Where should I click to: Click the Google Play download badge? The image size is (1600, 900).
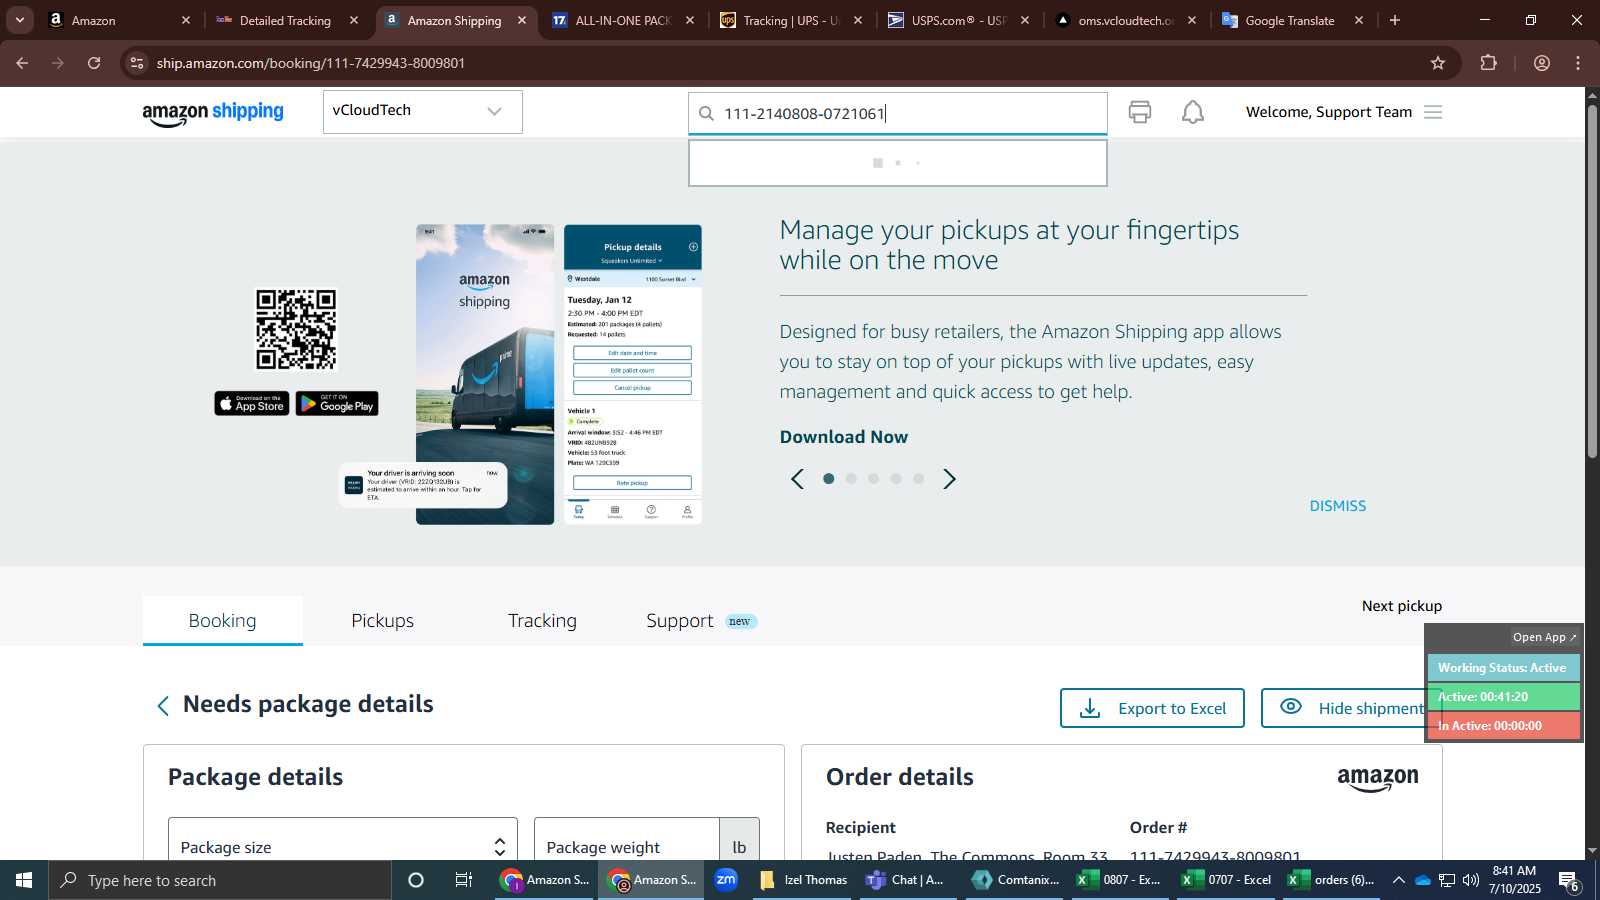[337, 403]
